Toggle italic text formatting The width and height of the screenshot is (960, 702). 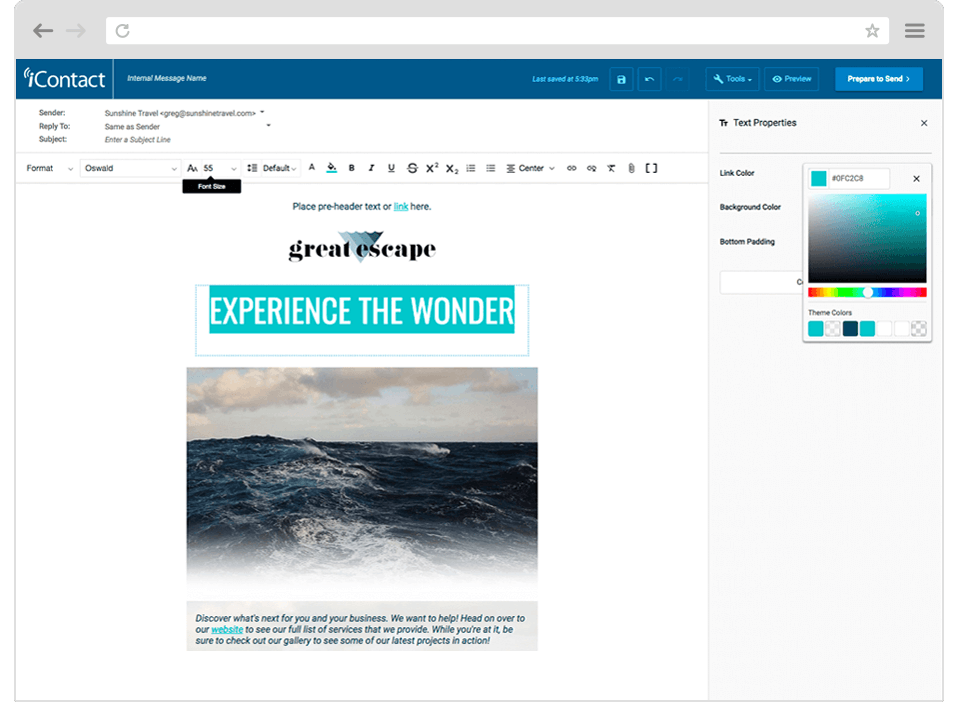click(x=371, y=168)
